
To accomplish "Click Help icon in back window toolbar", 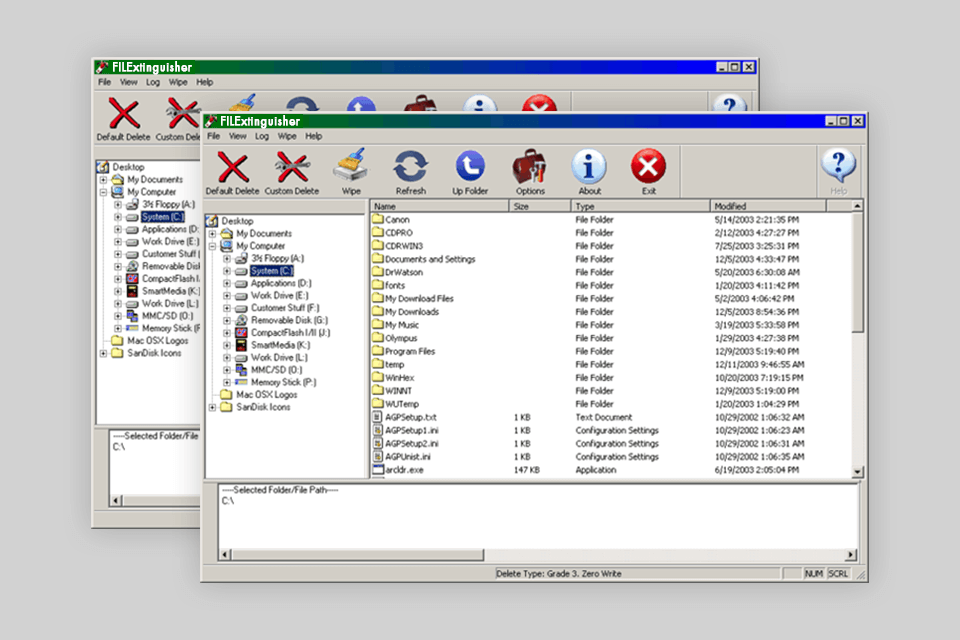I will [729, 105].
